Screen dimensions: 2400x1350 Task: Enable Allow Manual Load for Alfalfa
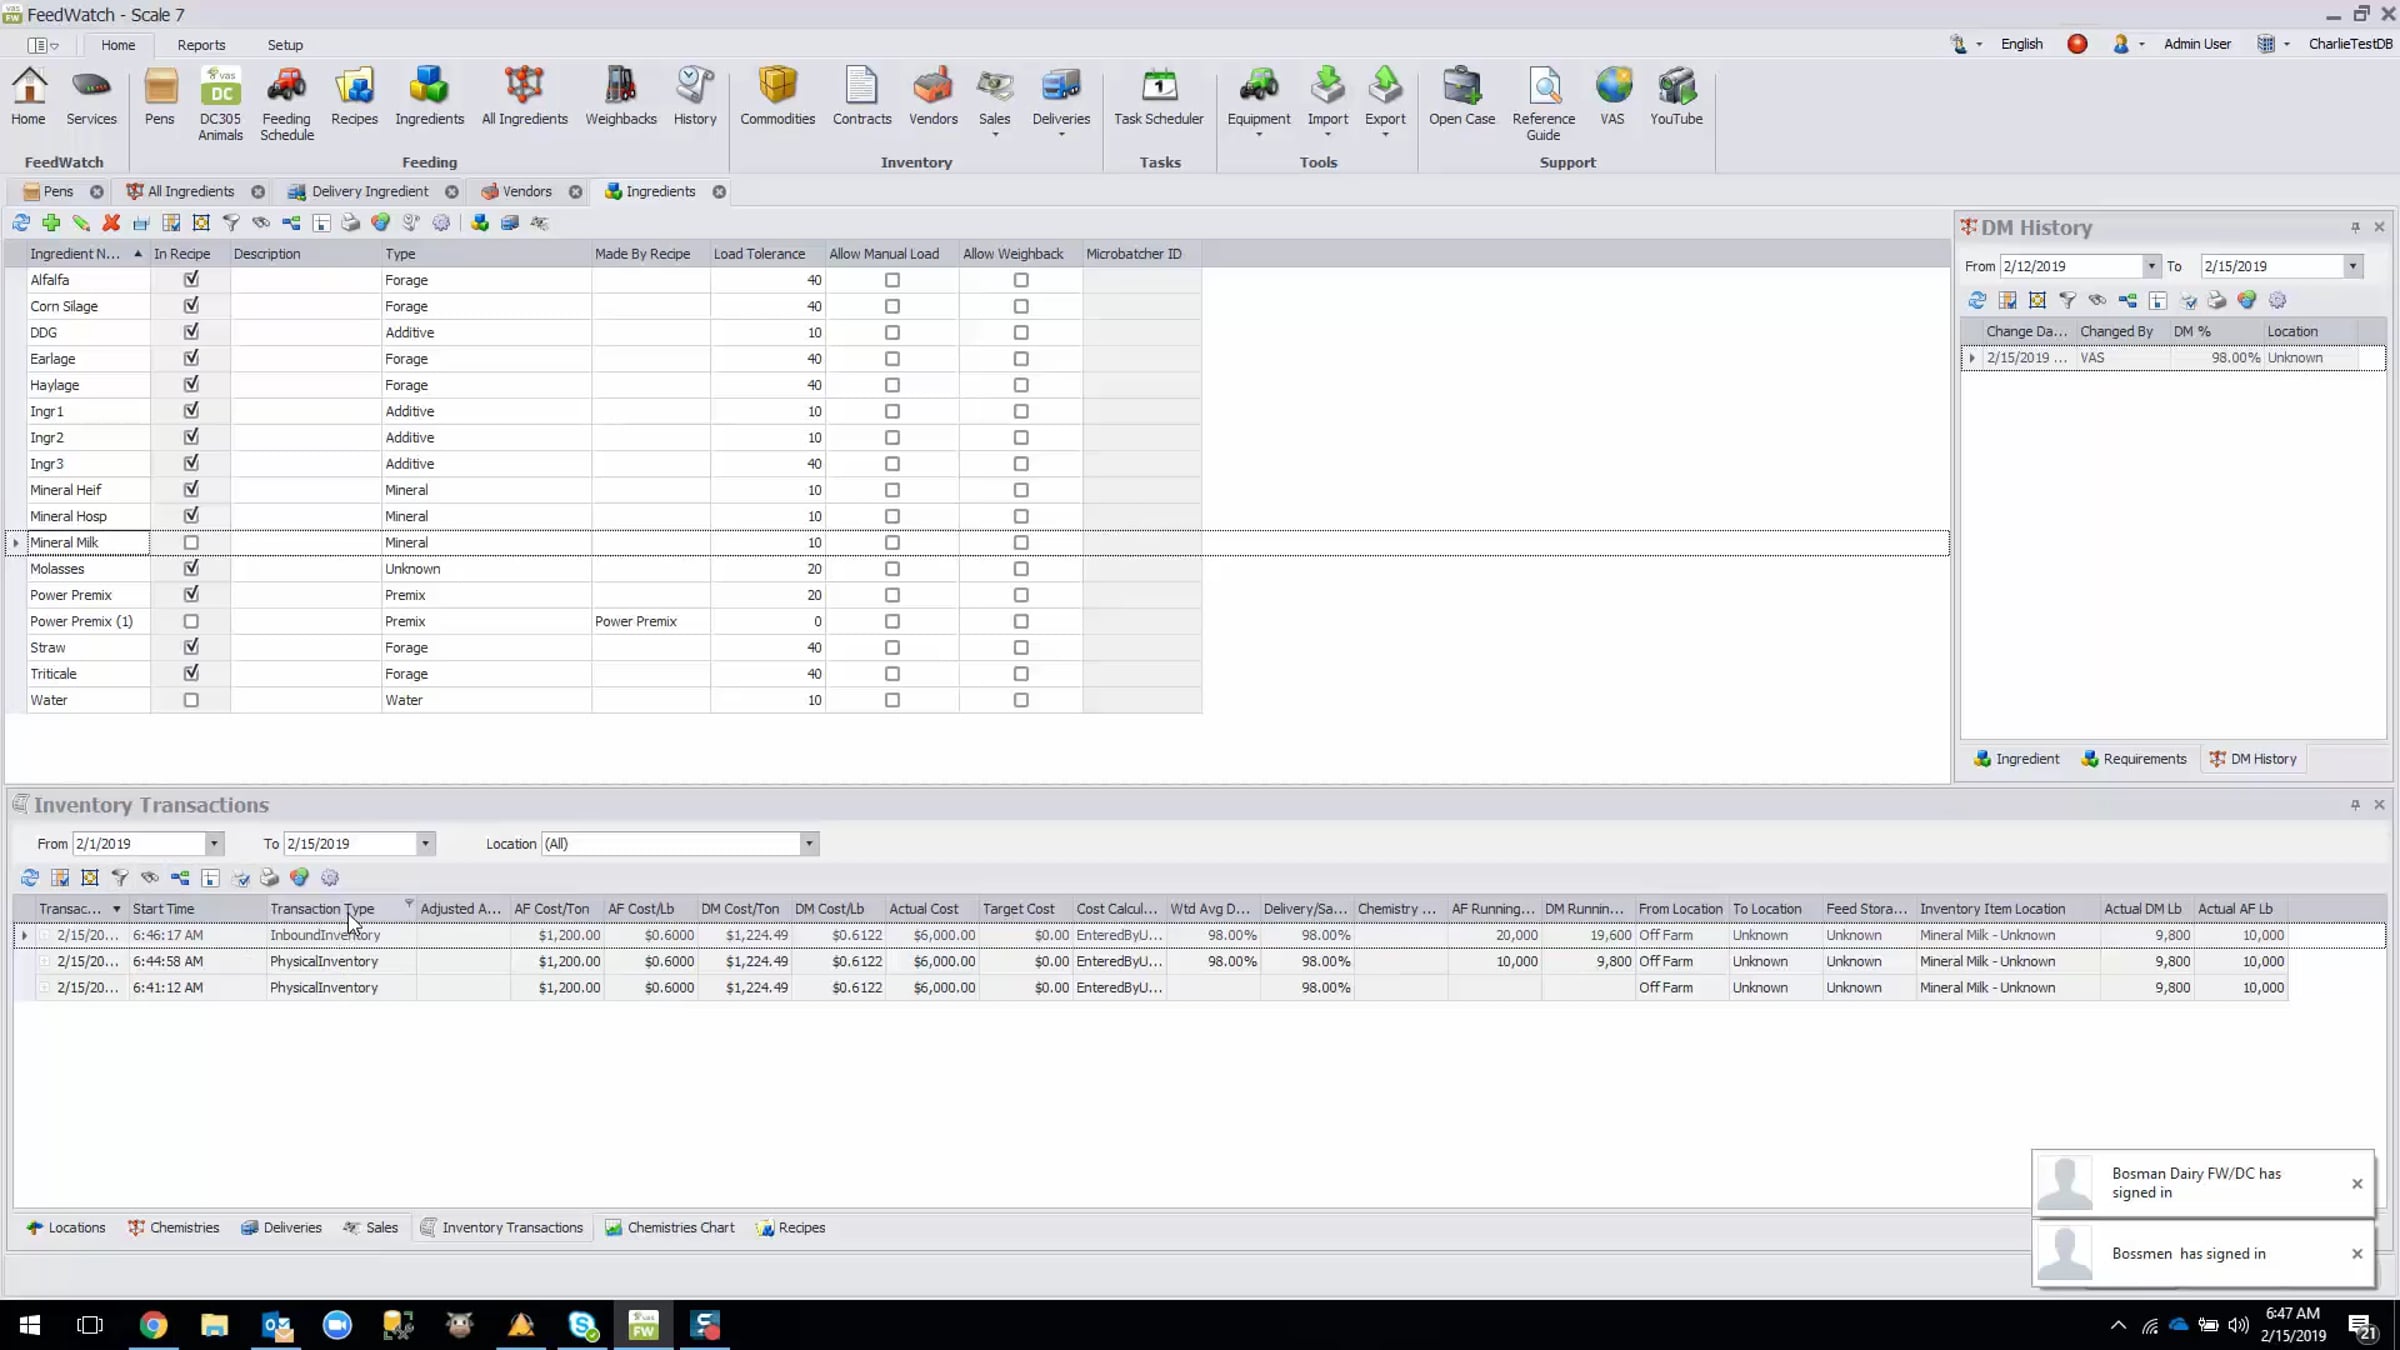pos(892,280)
